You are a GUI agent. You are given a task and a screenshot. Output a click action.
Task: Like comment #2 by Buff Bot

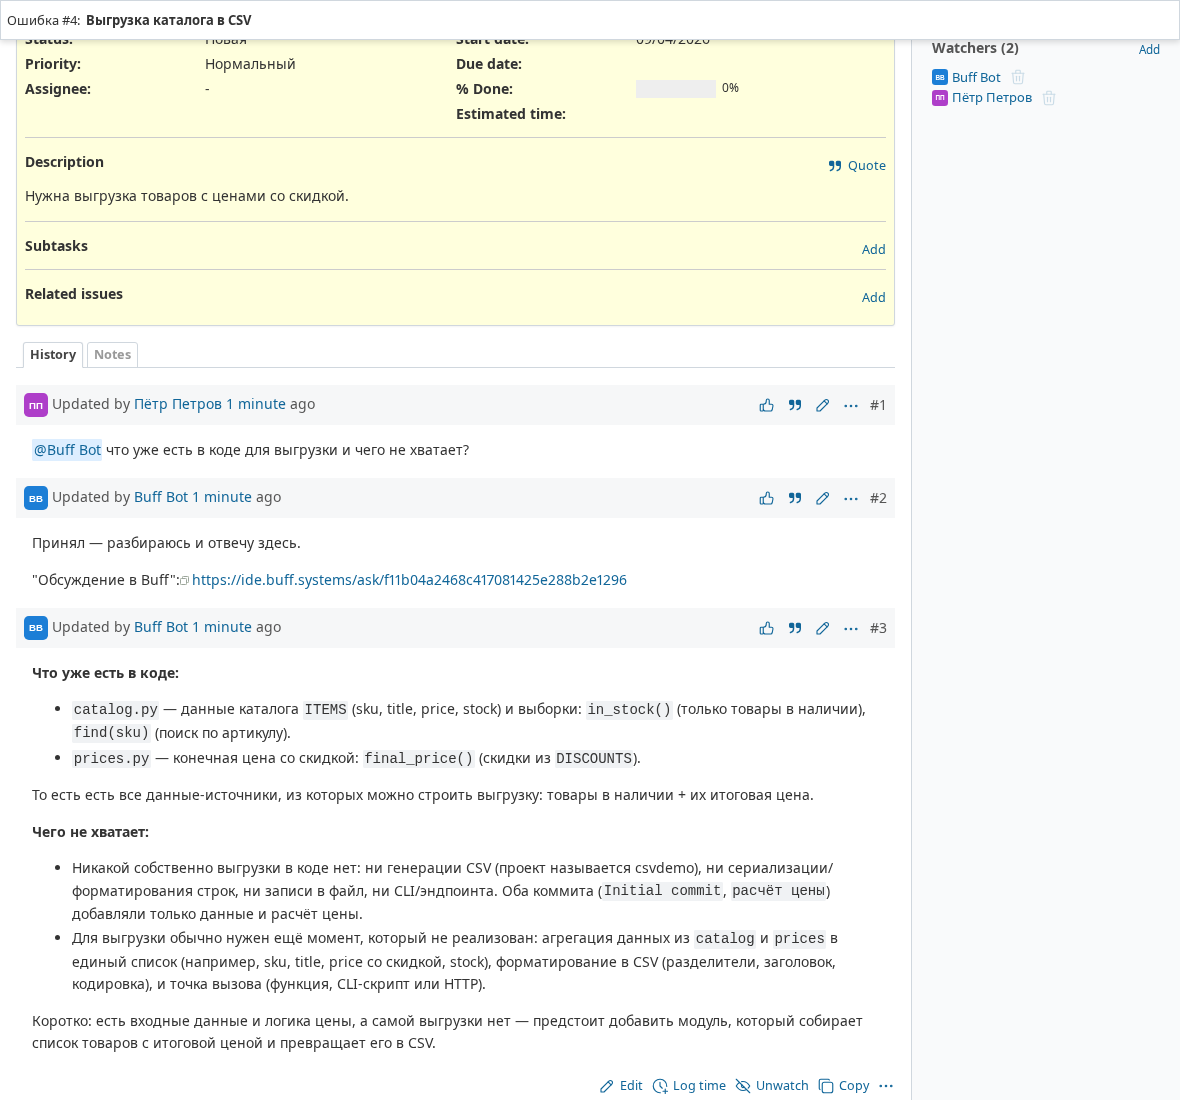click(766, 498)
